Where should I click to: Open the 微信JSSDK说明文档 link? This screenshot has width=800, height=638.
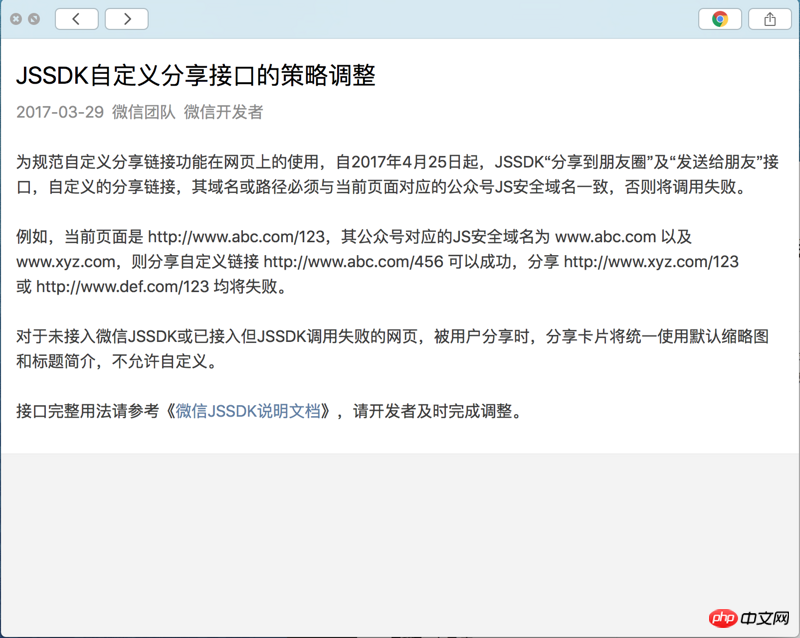pos(248,411)
